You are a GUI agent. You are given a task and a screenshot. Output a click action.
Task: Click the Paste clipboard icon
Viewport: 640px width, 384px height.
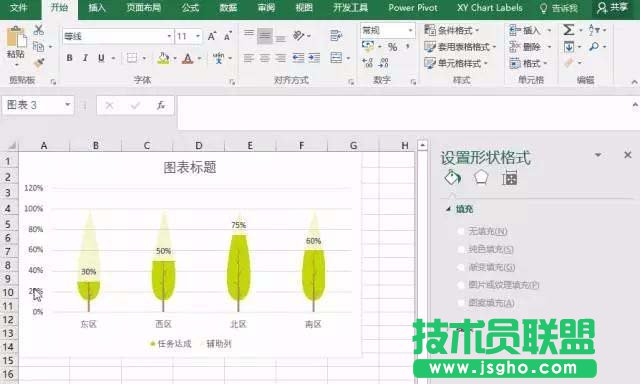pyautogui.click(x=16, y=38)
